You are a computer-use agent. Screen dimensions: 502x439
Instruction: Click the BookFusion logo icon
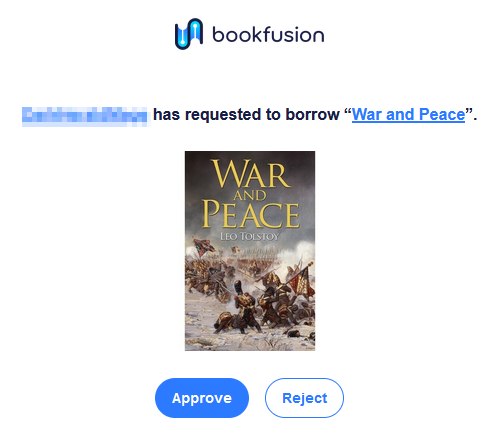tap(189, 34)
